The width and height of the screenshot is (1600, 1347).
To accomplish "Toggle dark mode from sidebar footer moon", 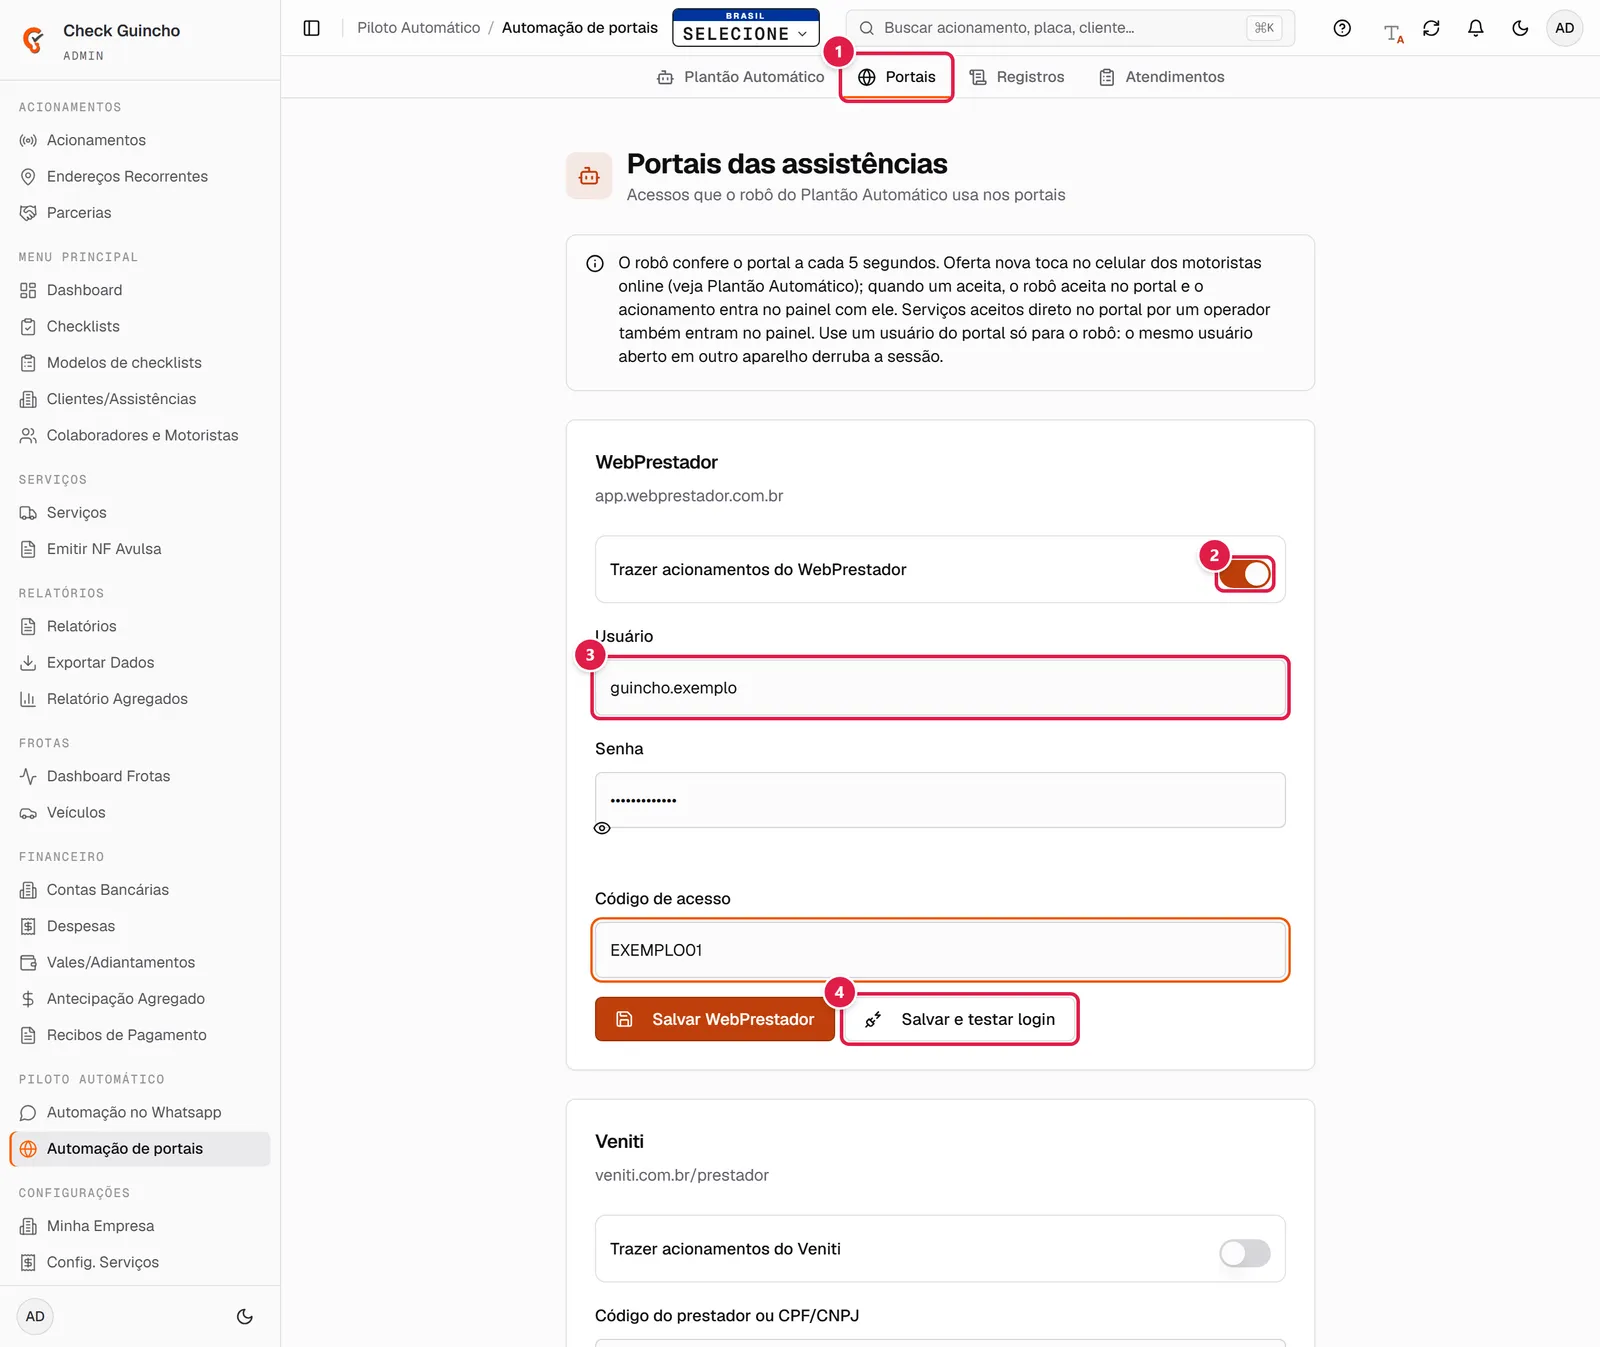I will click(245, 1316).
